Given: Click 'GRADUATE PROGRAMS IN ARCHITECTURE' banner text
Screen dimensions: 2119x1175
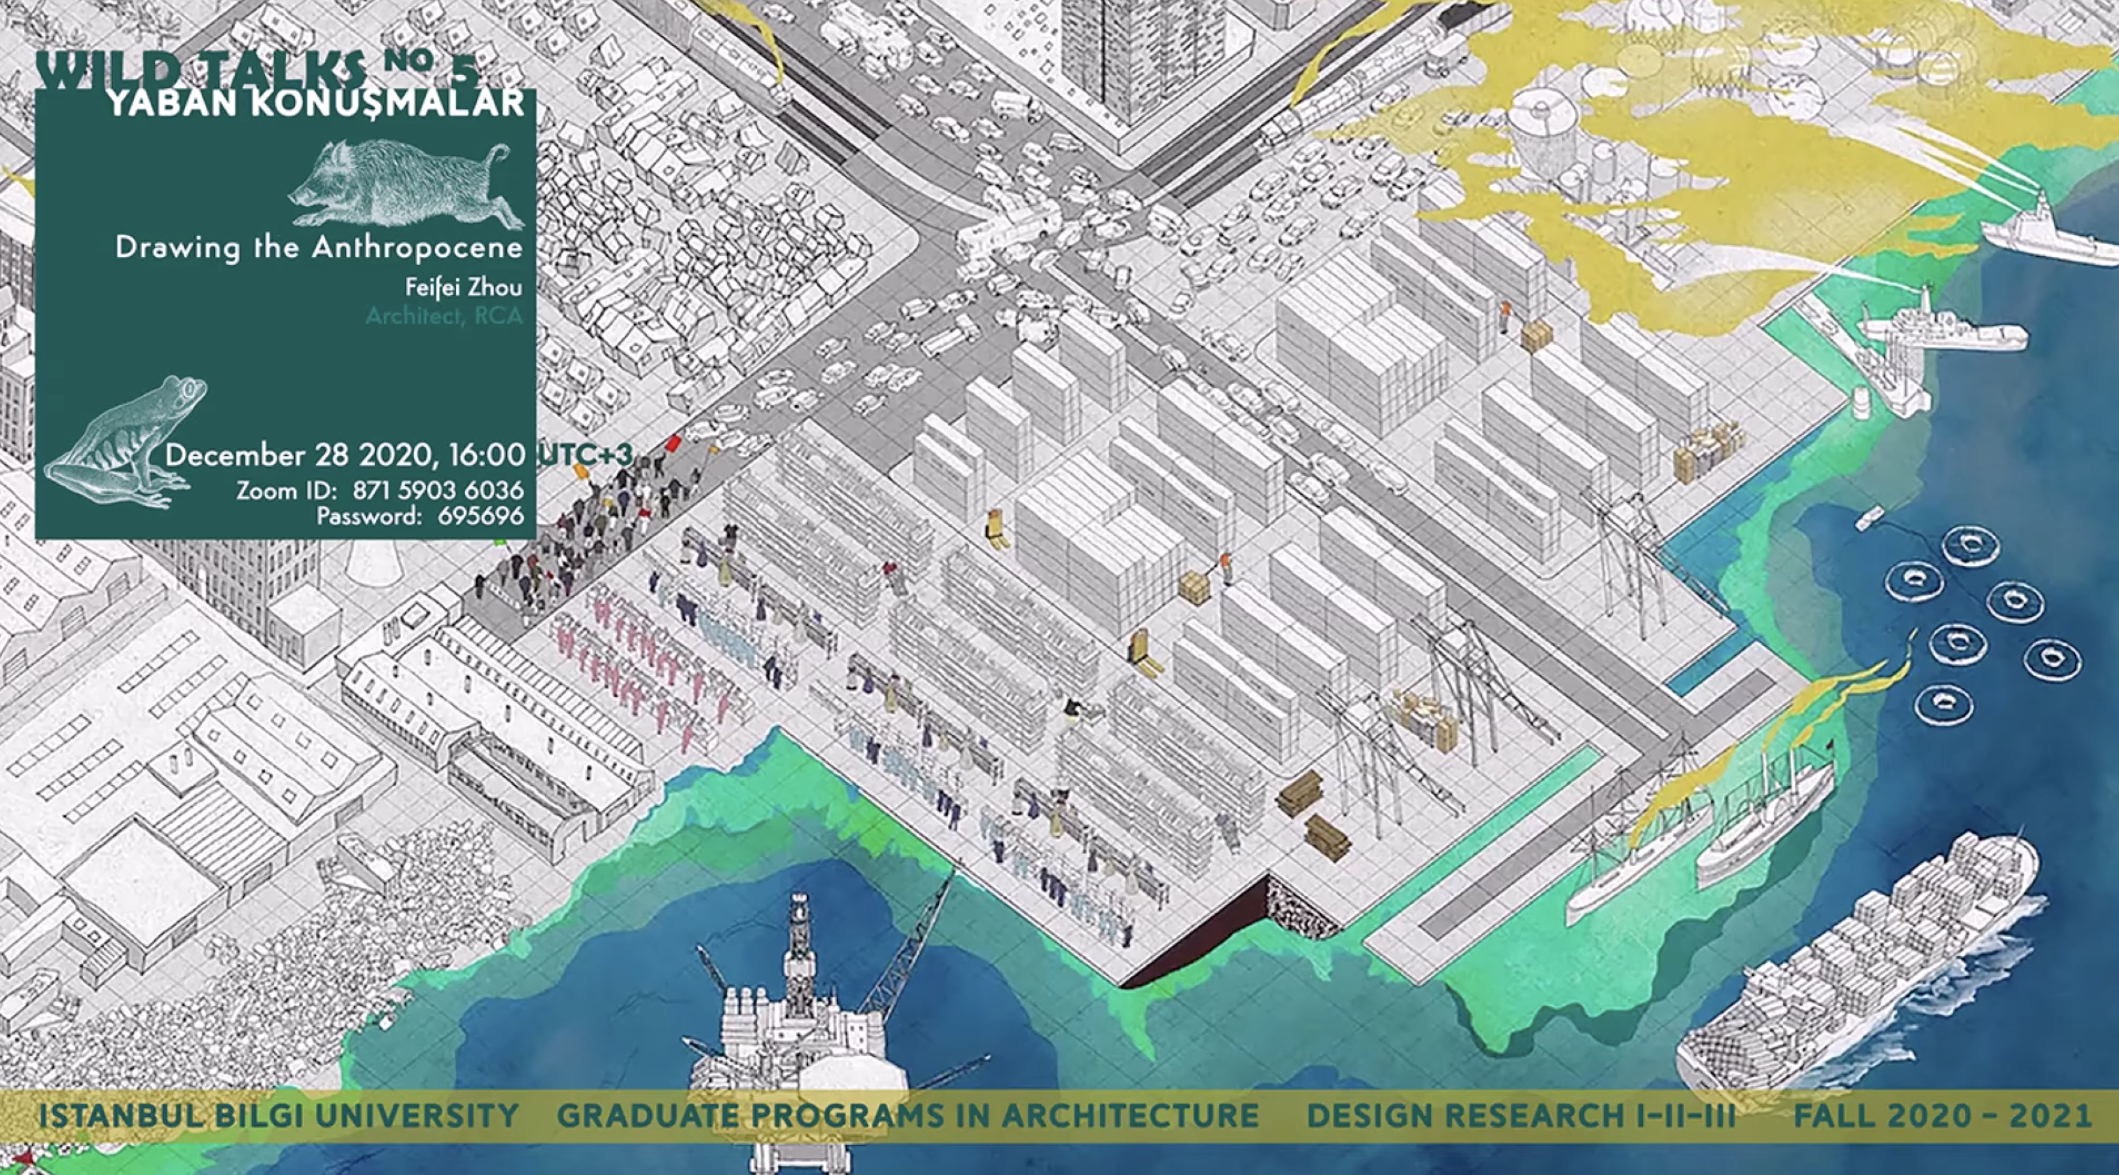Looking at the screenshot, I should click(907, 1115).
